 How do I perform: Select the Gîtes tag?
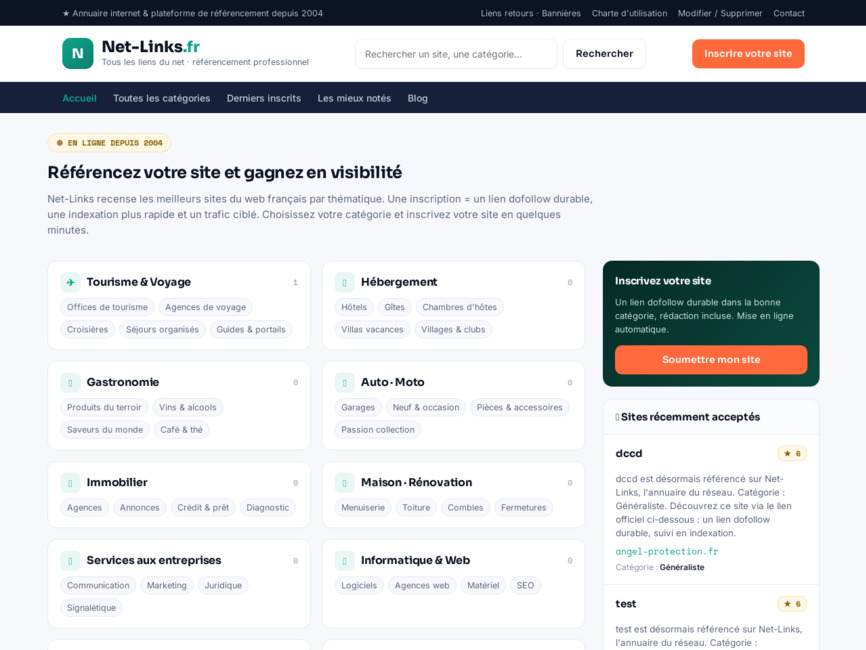click(x=394, y=307)
